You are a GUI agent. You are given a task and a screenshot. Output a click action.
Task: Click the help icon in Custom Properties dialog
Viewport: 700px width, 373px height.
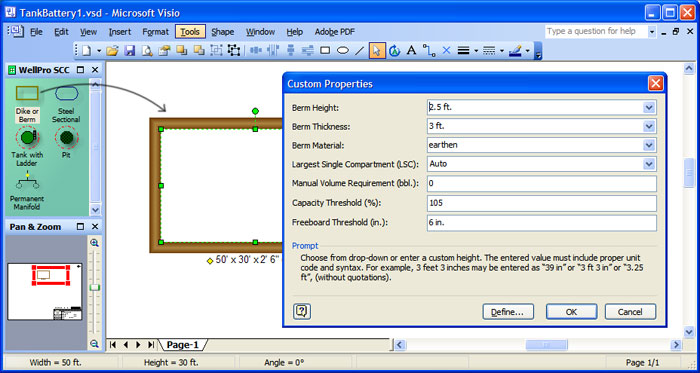(302, 311)
